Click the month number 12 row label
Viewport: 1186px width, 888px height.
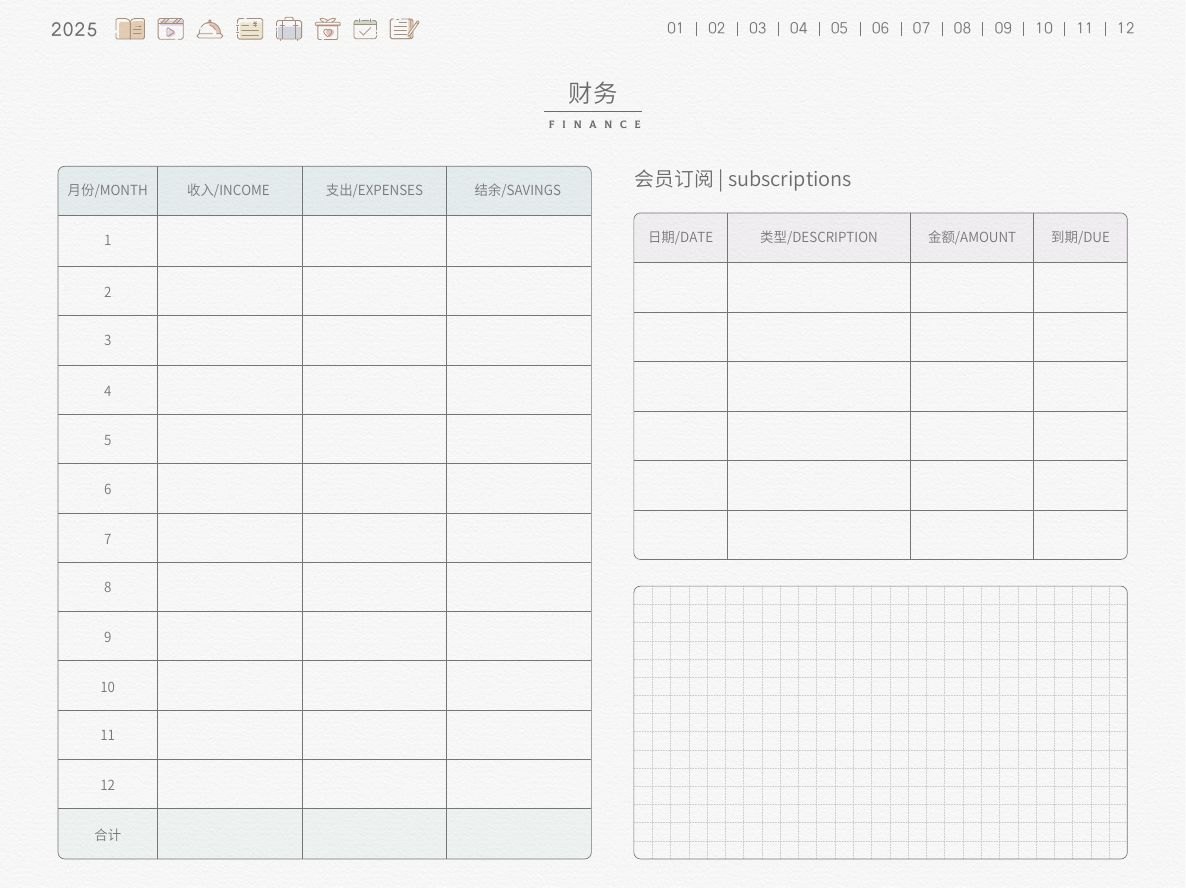point(107,784)
